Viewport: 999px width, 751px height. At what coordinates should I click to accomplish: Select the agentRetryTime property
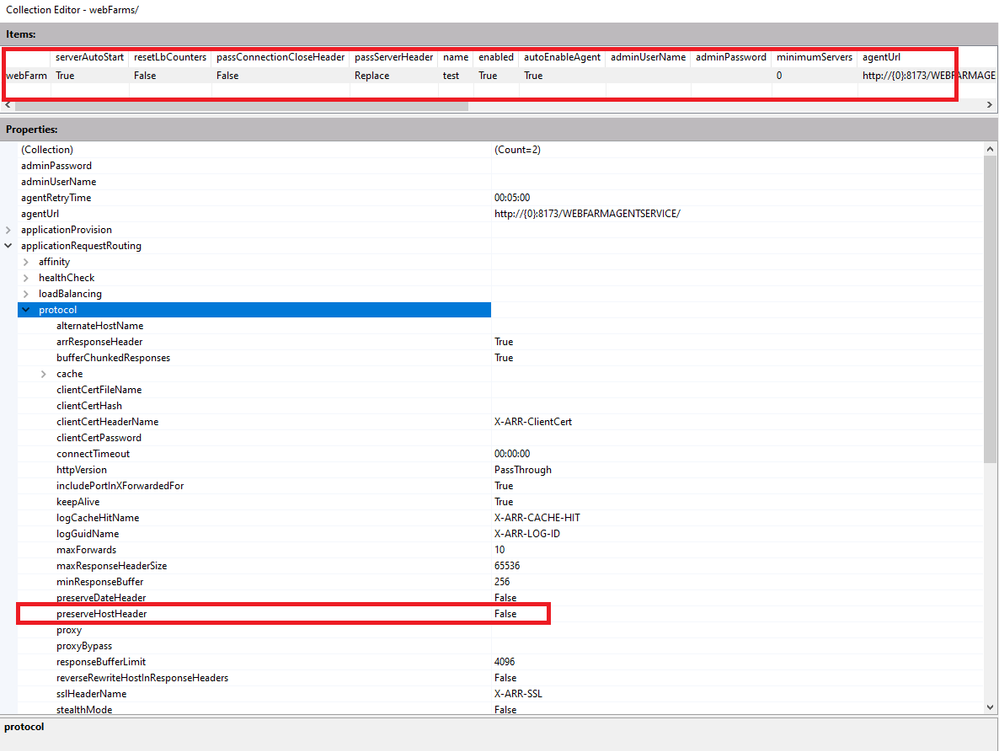tap(56, 197)
